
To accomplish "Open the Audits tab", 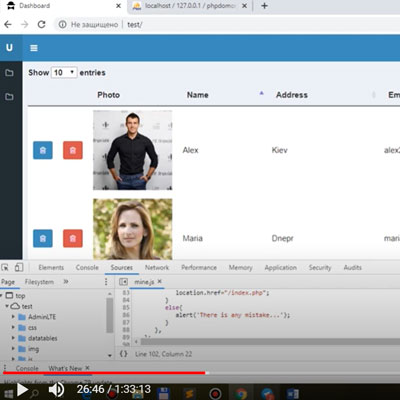I will click(353, 267).
